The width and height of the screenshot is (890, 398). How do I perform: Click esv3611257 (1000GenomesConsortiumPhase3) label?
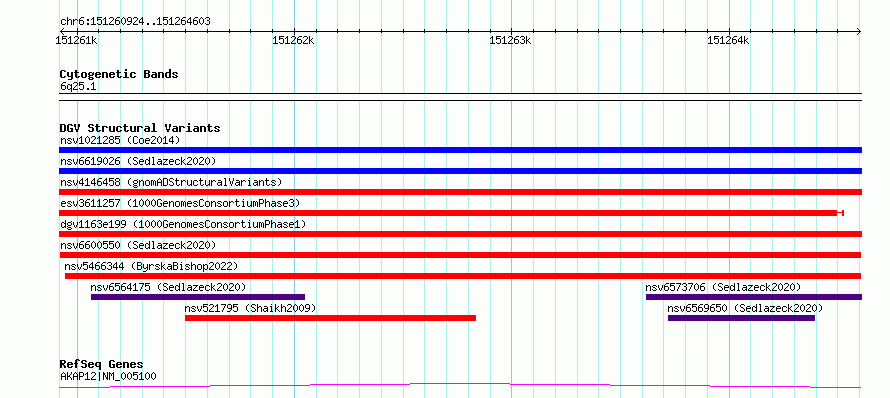180,203
